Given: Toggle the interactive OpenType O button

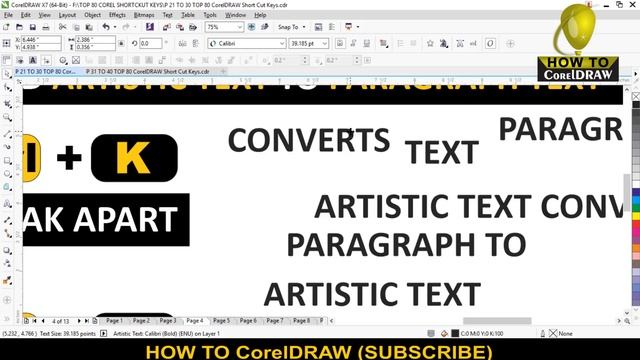Looking at the screenshot, I should (490, 43).
